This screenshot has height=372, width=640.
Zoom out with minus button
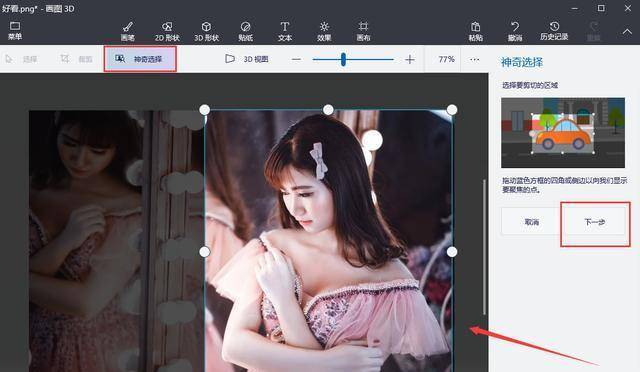(296, 60)
